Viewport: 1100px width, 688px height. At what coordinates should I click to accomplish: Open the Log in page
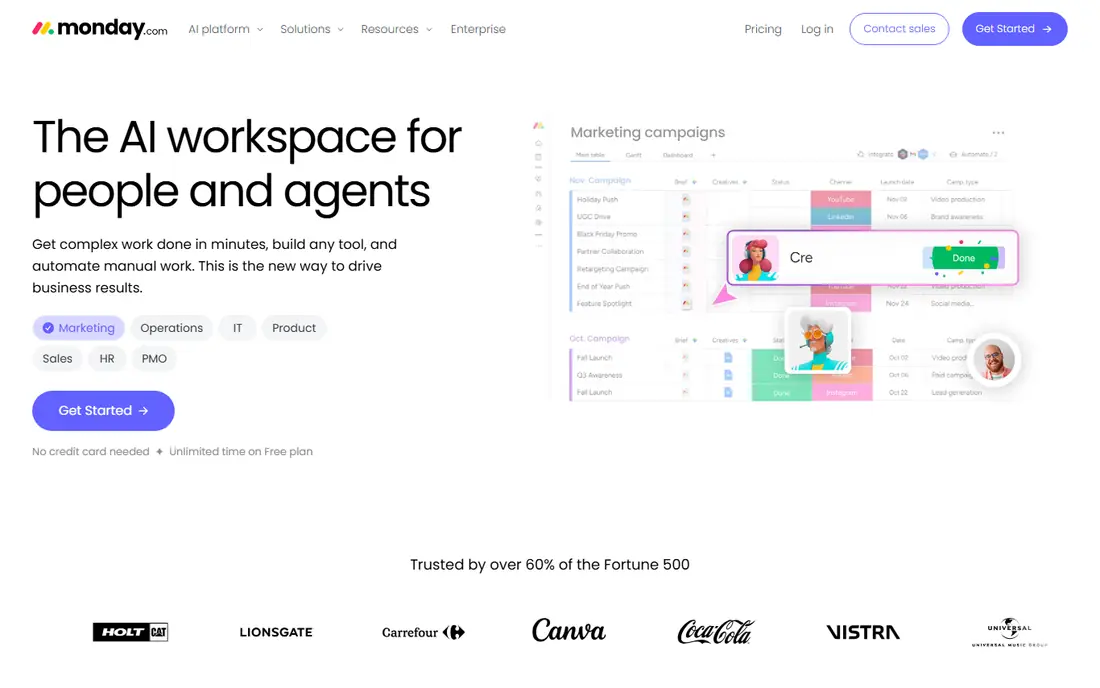pyautogui.click(x=817, y=29)
